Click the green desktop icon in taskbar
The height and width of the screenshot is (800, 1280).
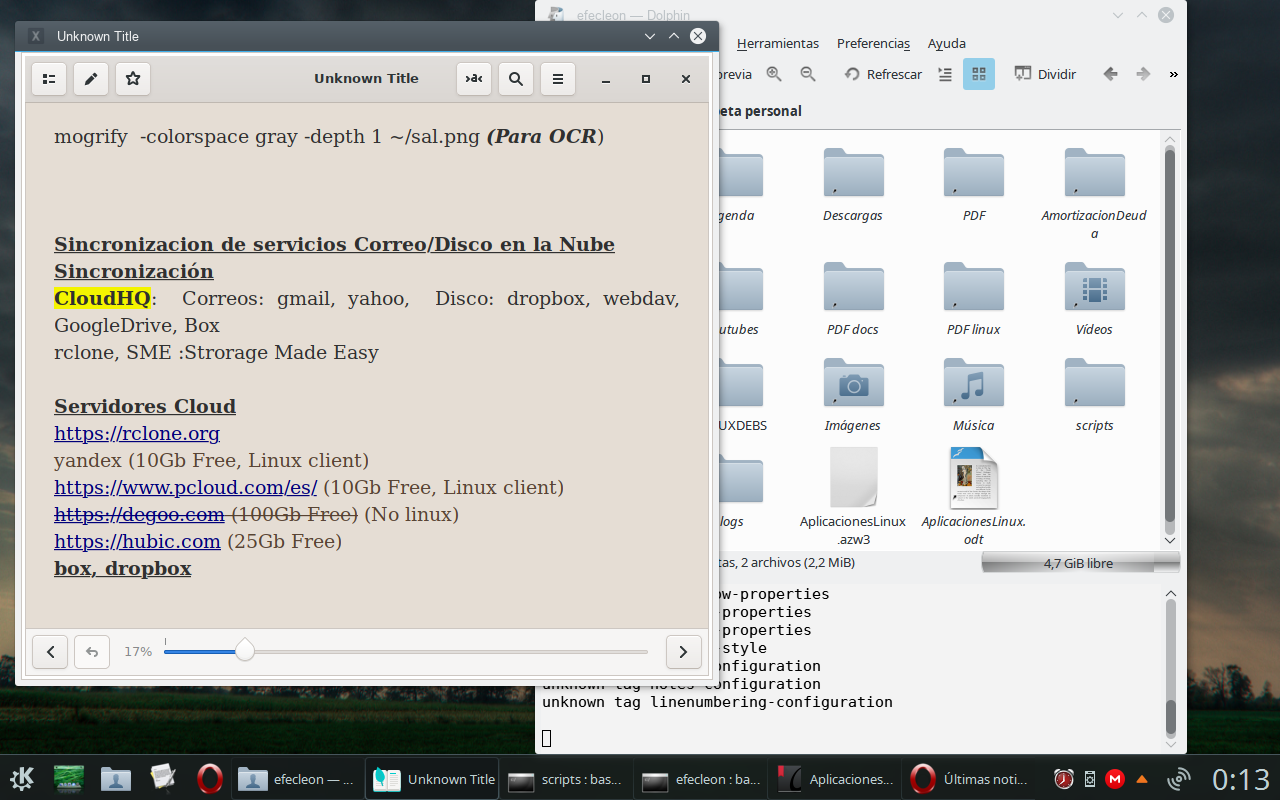tap(69, 779)
